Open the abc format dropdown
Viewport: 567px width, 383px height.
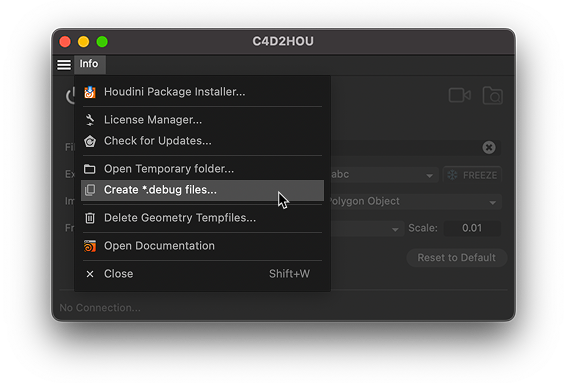[x=384, y=175]
